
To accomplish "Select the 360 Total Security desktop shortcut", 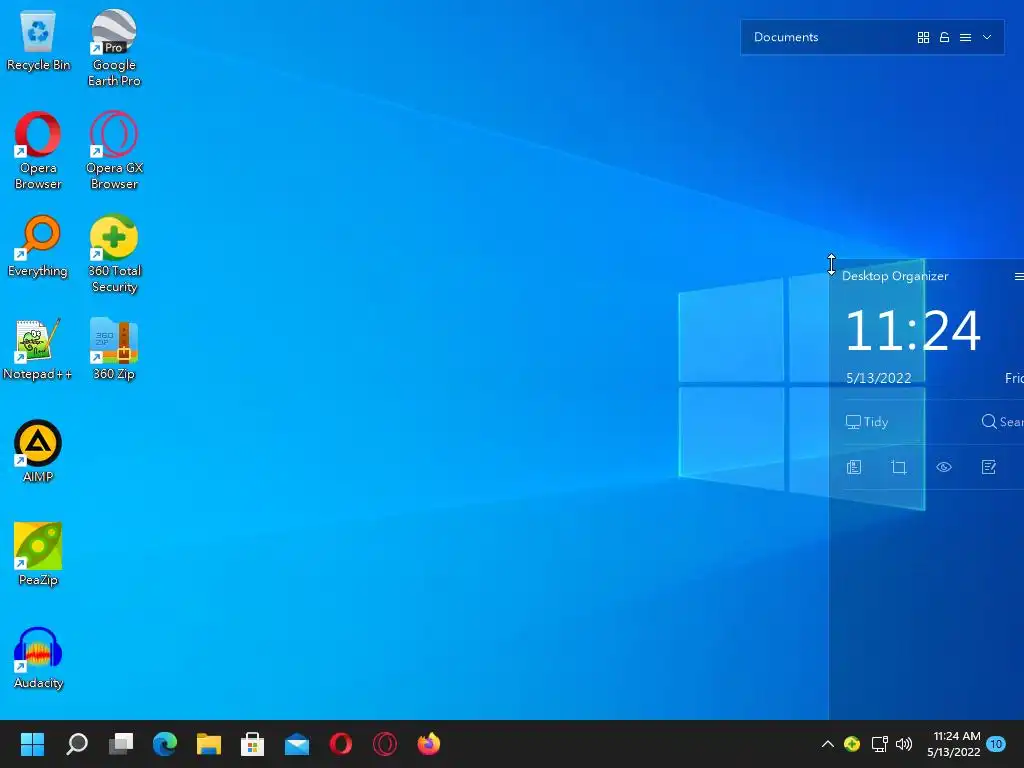I will (114, 253).
